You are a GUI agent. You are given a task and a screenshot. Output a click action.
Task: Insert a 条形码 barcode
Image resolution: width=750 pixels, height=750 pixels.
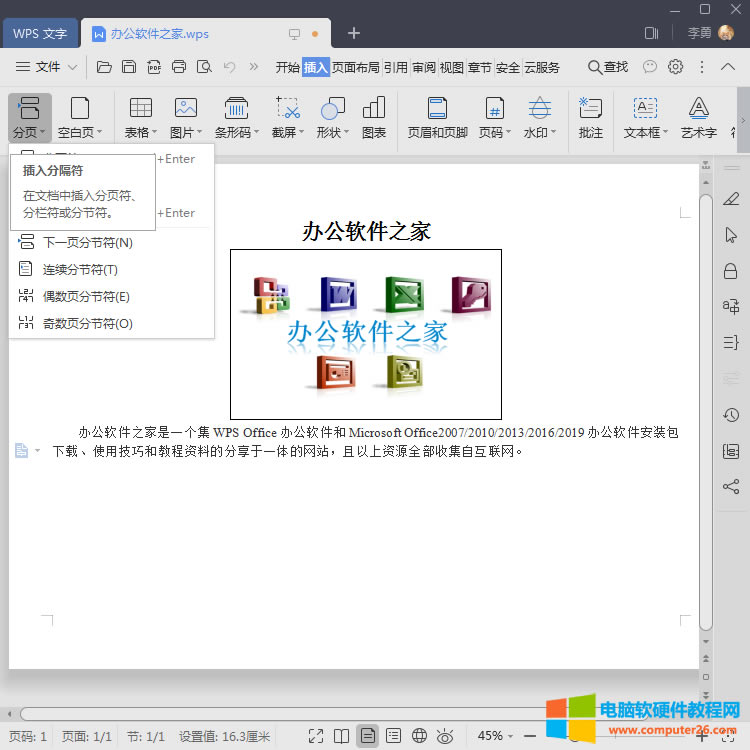(236, 108)
